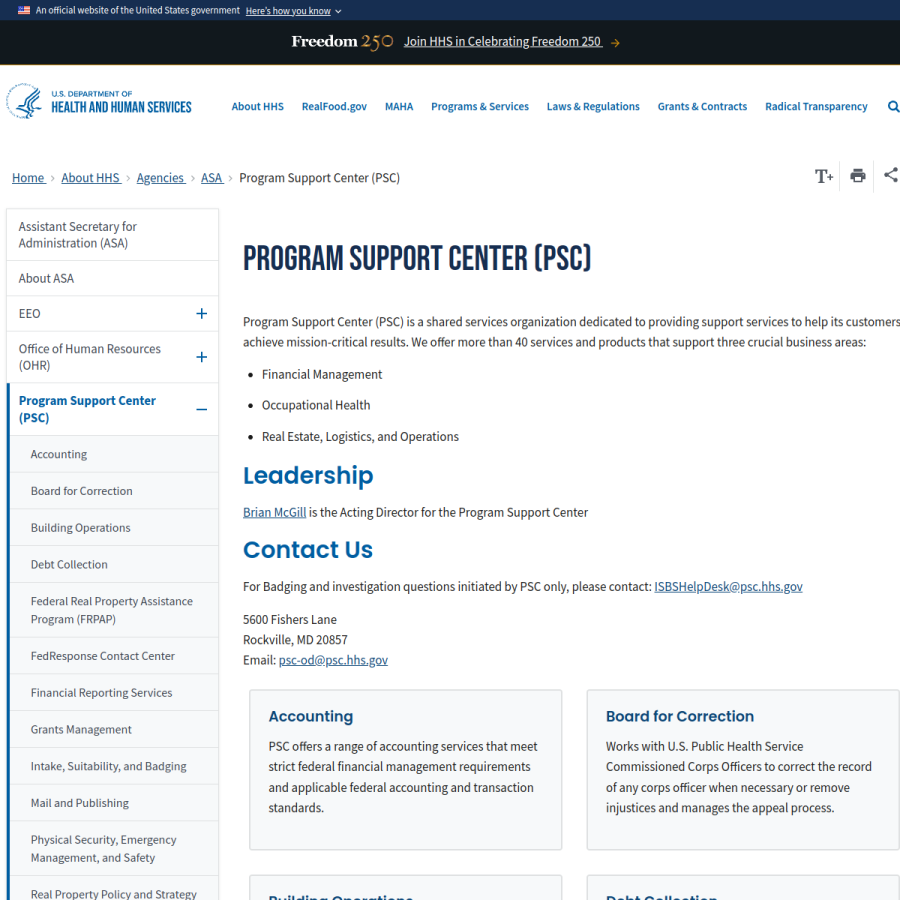Click "5600 Fishers Lane" address line

point(290,620)
